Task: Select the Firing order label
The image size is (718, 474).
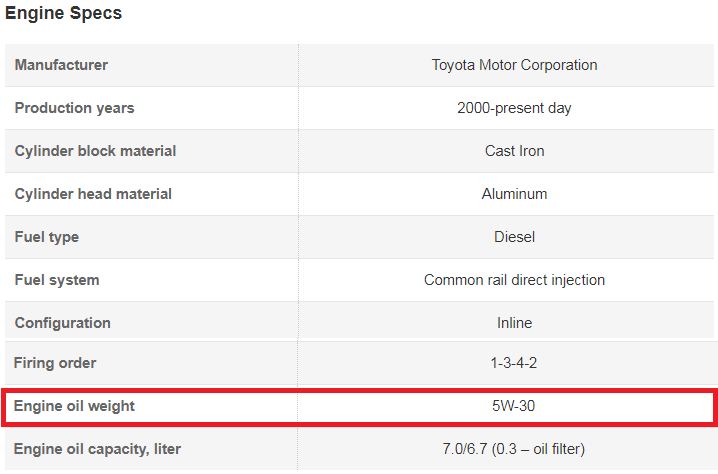Action: [55, 363]
